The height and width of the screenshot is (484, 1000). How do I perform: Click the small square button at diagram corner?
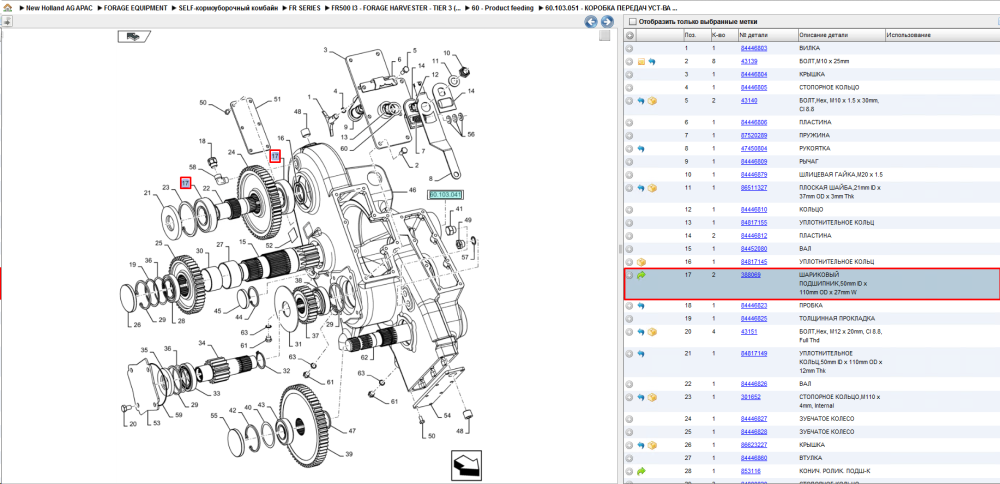605,36
